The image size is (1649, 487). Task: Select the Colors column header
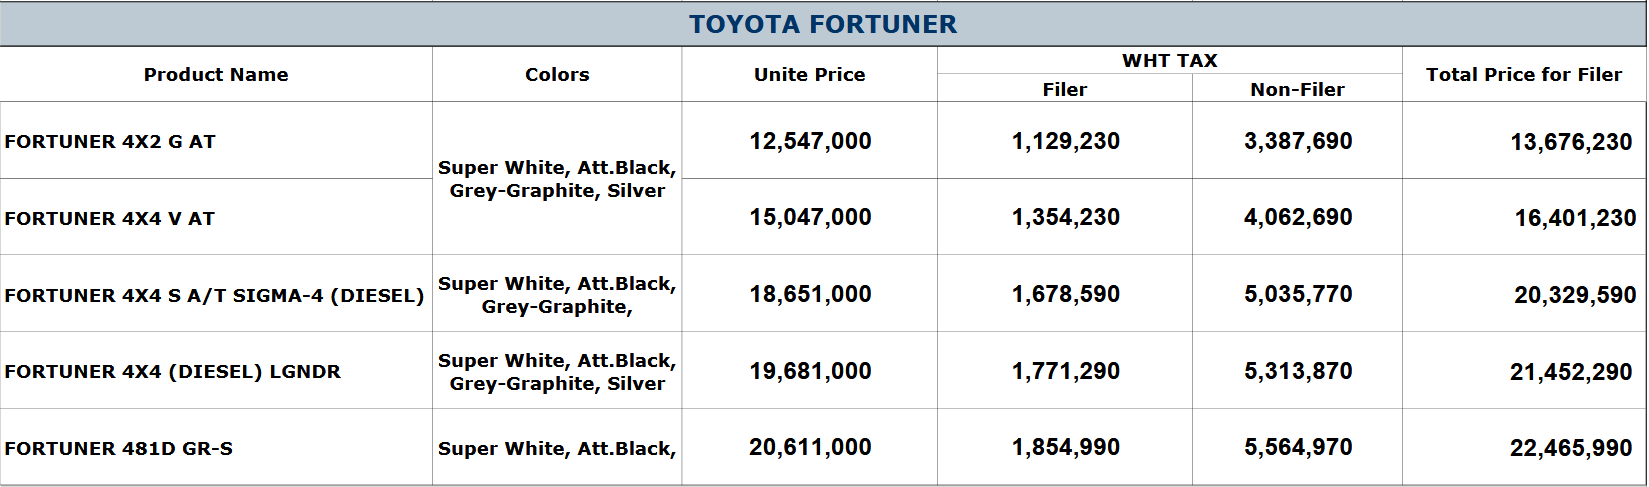click(557, 74)
